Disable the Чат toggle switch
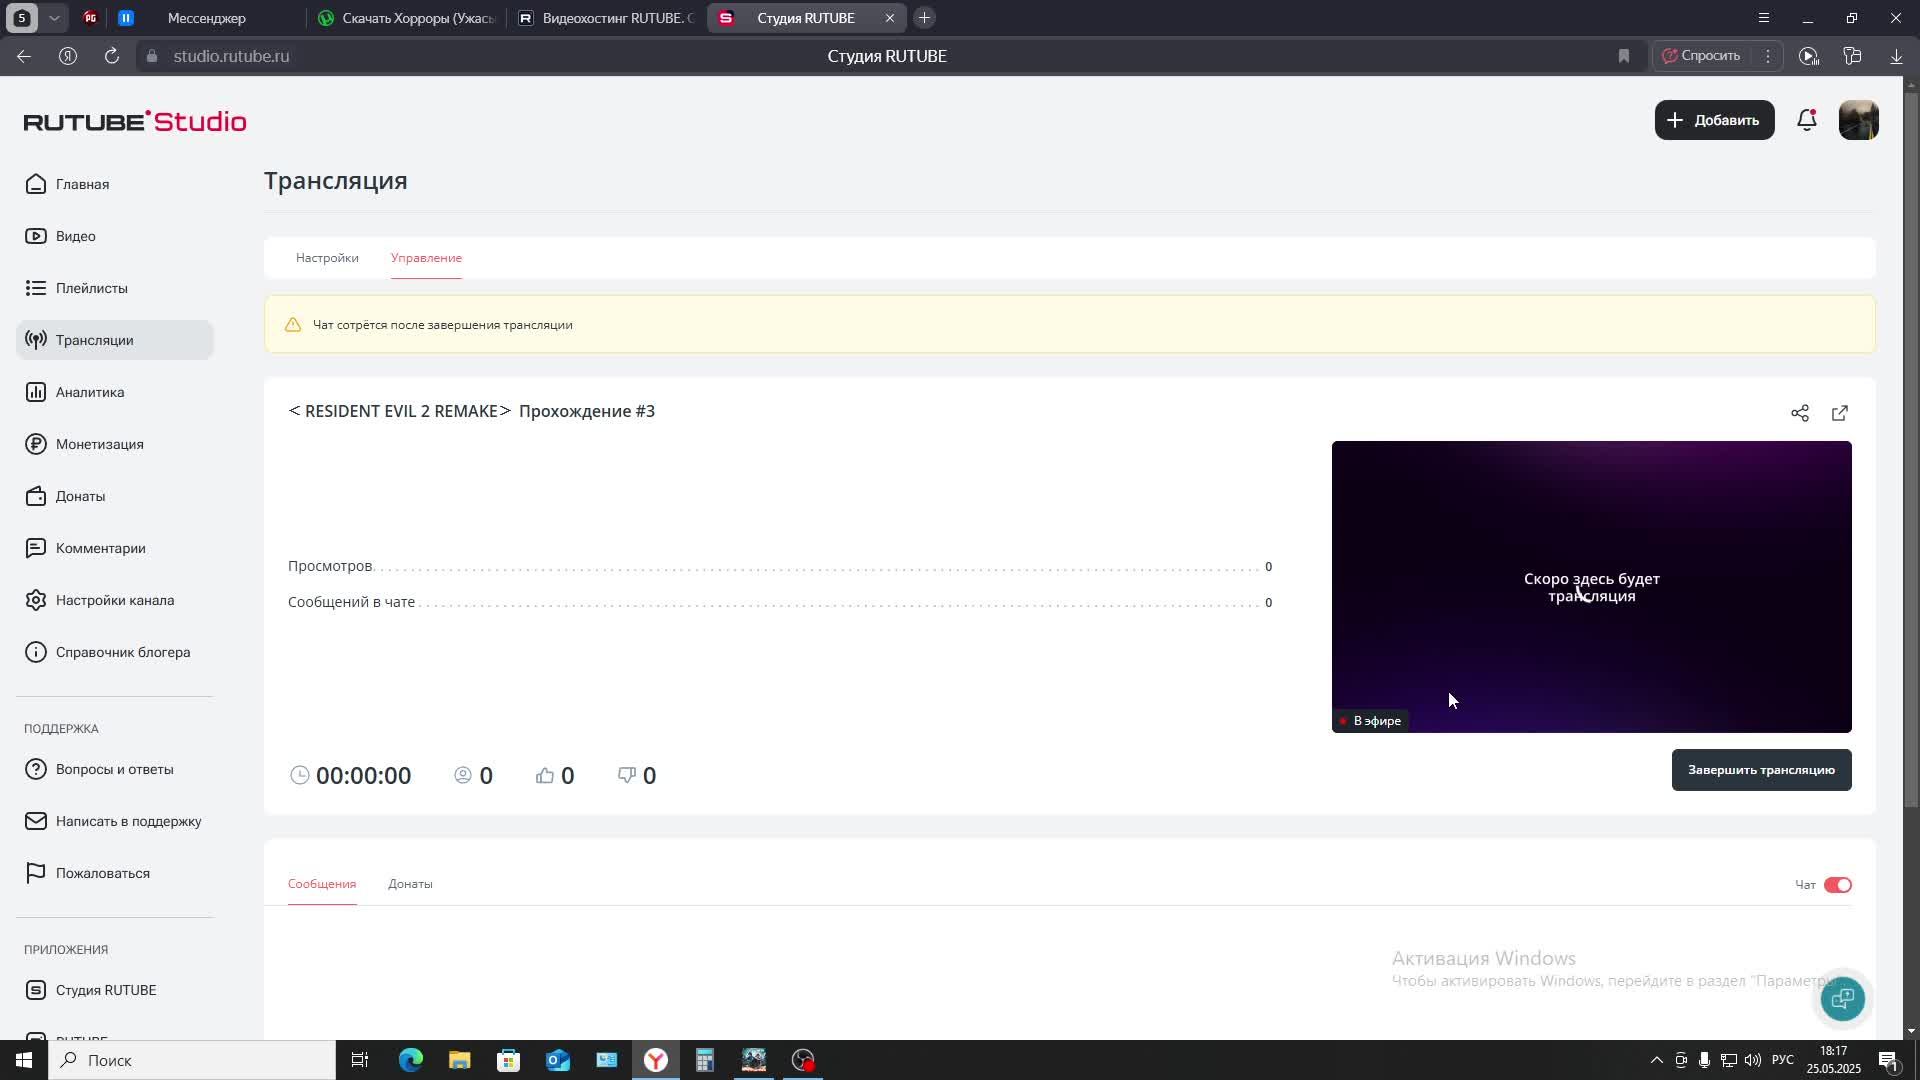This screenshot has height=1080, width=1920. (x=1837, y=885)
